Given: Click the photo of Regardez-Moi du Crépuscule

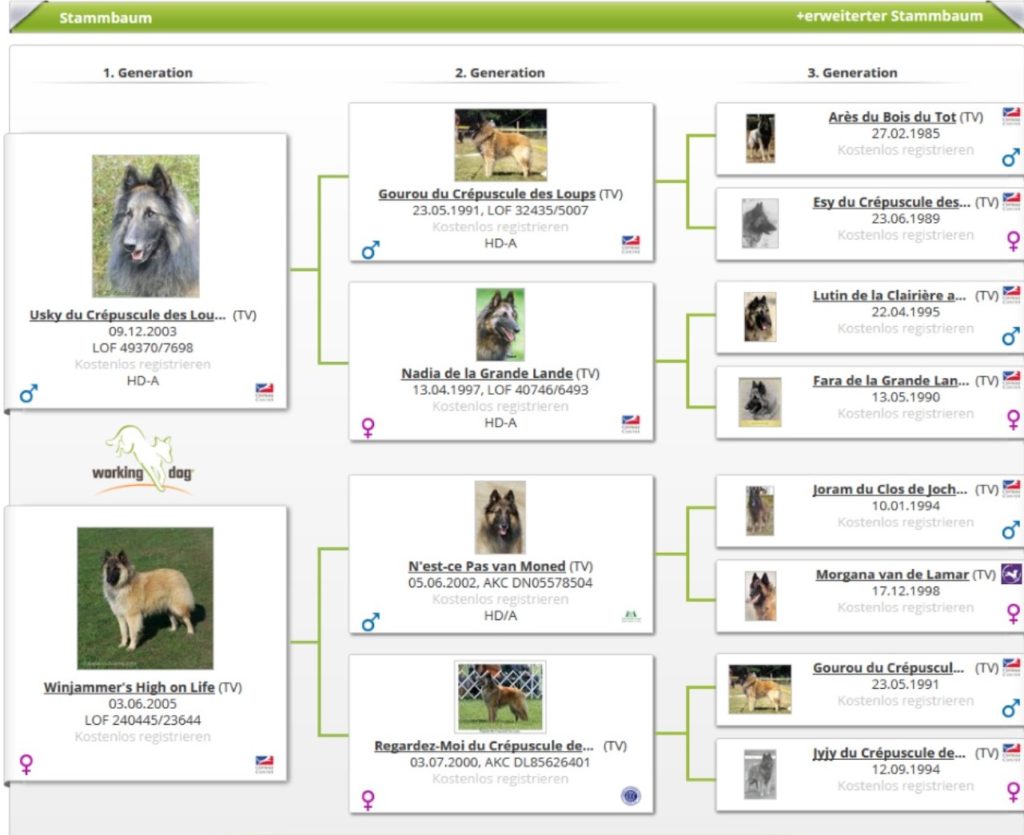Looking at the screenshot, I should (x=500, y=697).
